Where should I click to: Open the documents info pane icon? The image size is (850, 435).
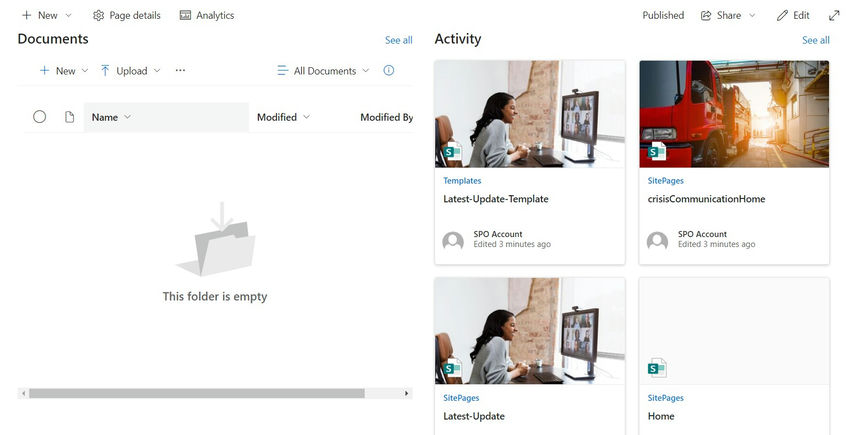click(389, 71)
